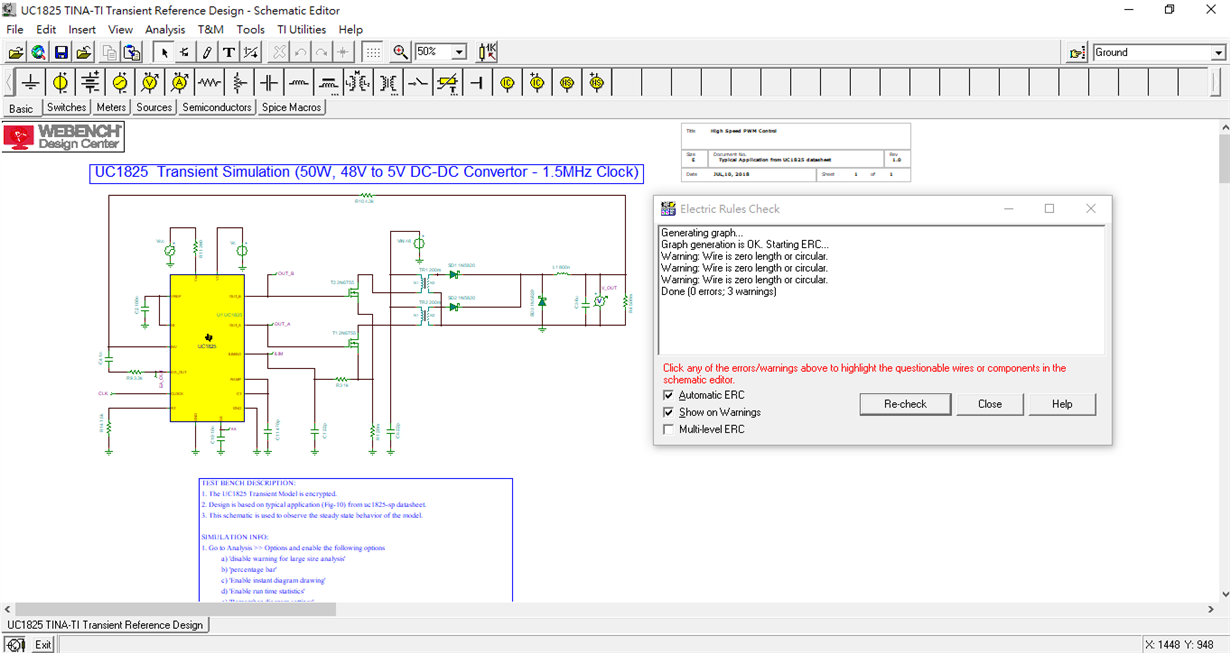The image size is (1230, 653).
Task: Switch to the Semiconductors component tab
Action: pos(217,107)
